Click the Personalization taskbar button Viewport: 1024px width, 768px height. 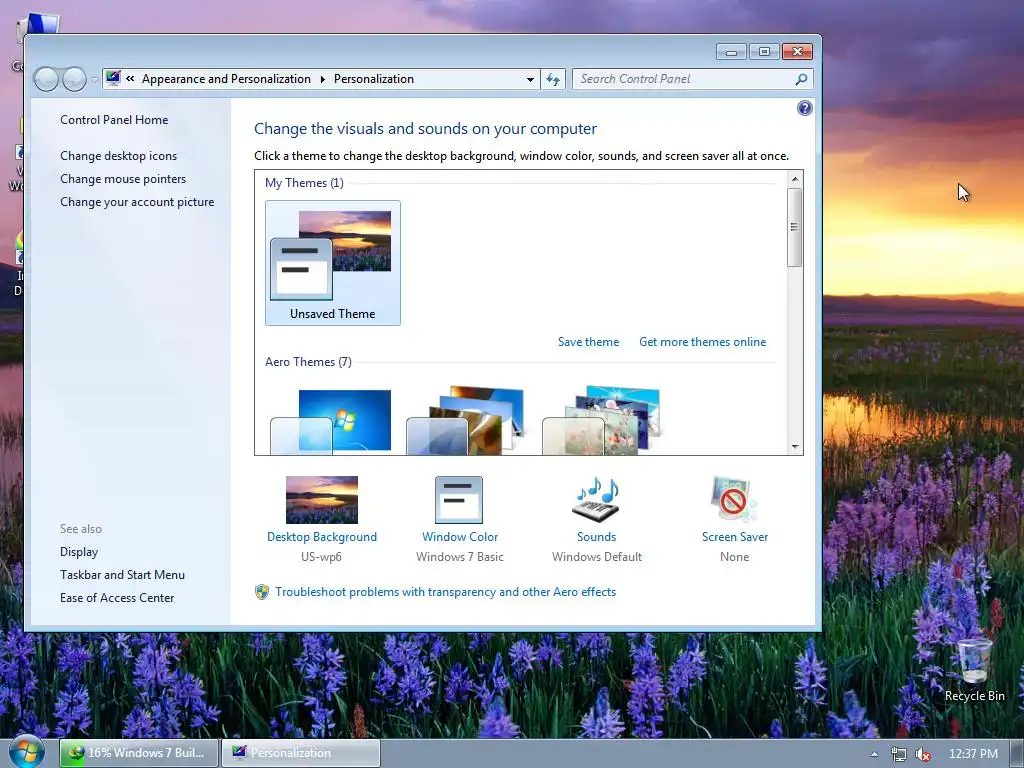[x=301, y=753]
